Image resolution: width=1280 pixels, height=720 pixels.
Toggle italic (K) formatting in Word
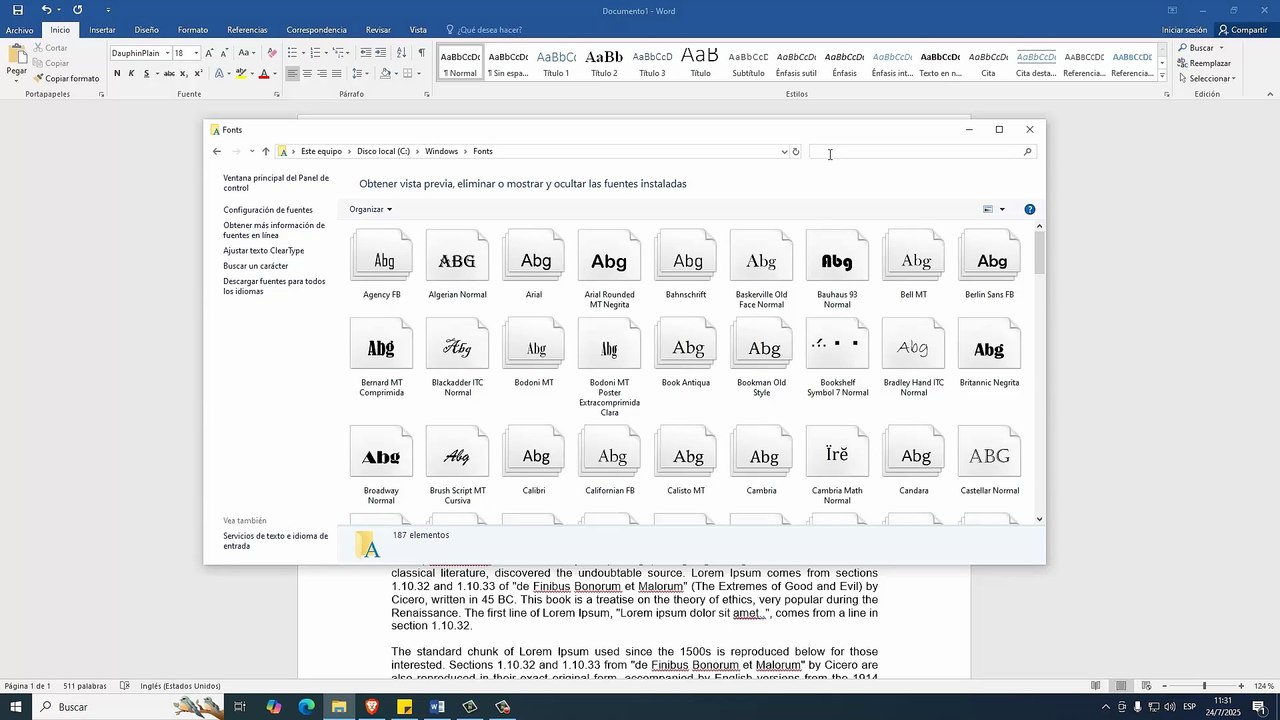point(131,73)
